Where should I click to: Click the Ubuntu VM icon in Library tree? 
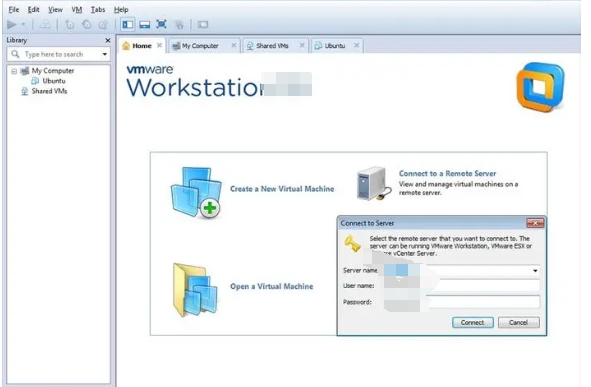coord(35,81)
